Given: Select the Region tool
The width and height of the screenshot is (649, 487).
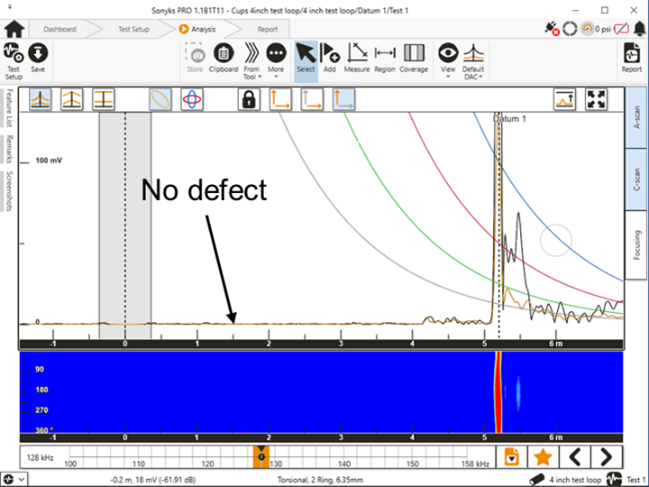Looking at the screenshot, I should coord(385,58).
